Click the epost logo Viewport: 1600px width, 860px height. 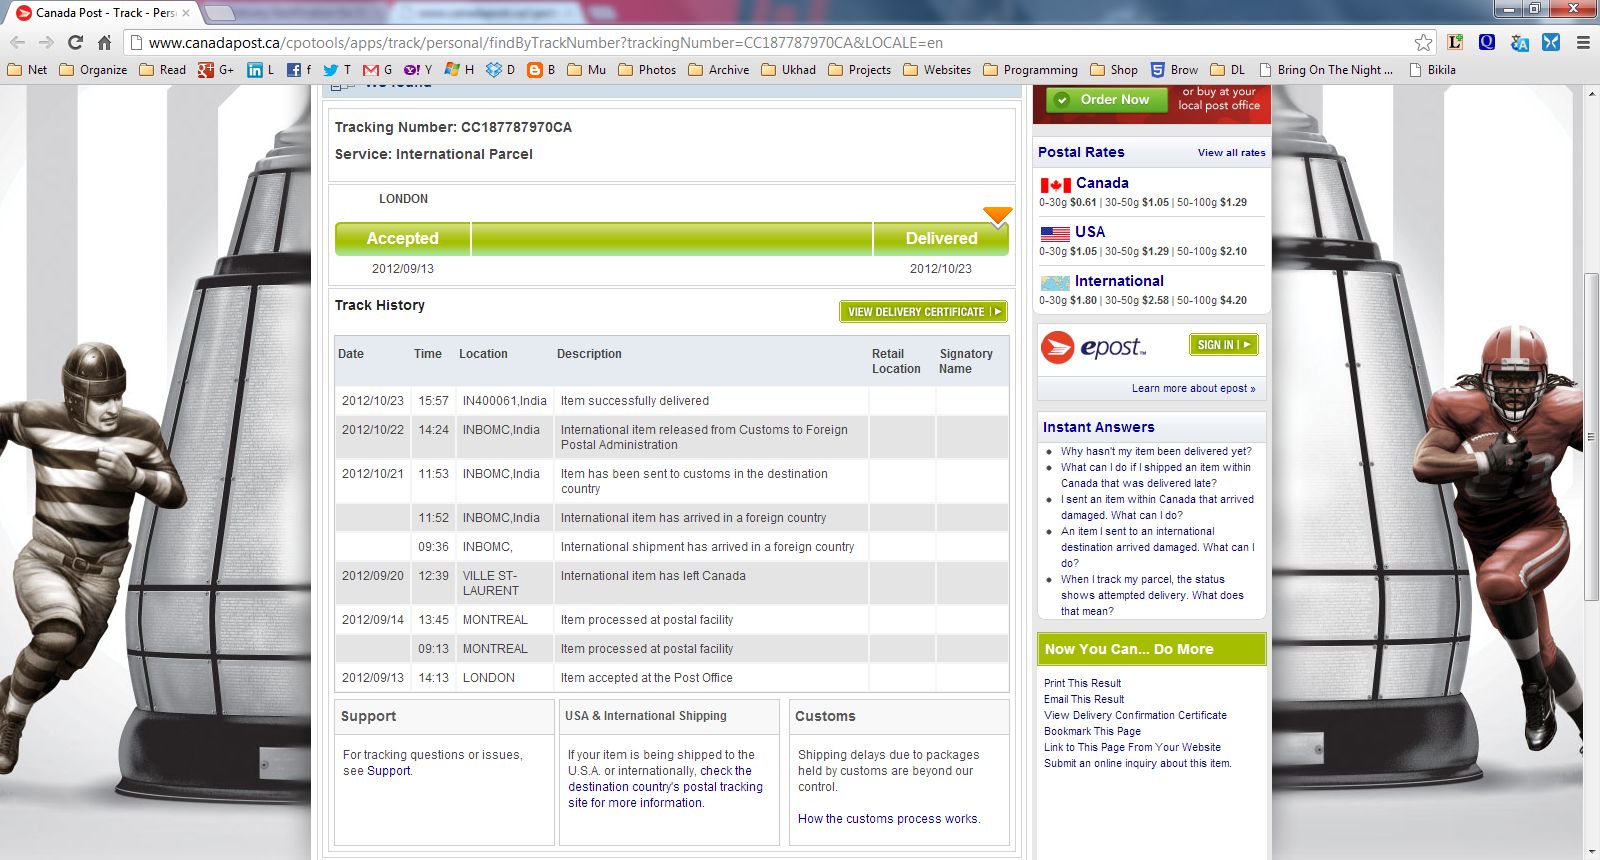coord(1093,347)
